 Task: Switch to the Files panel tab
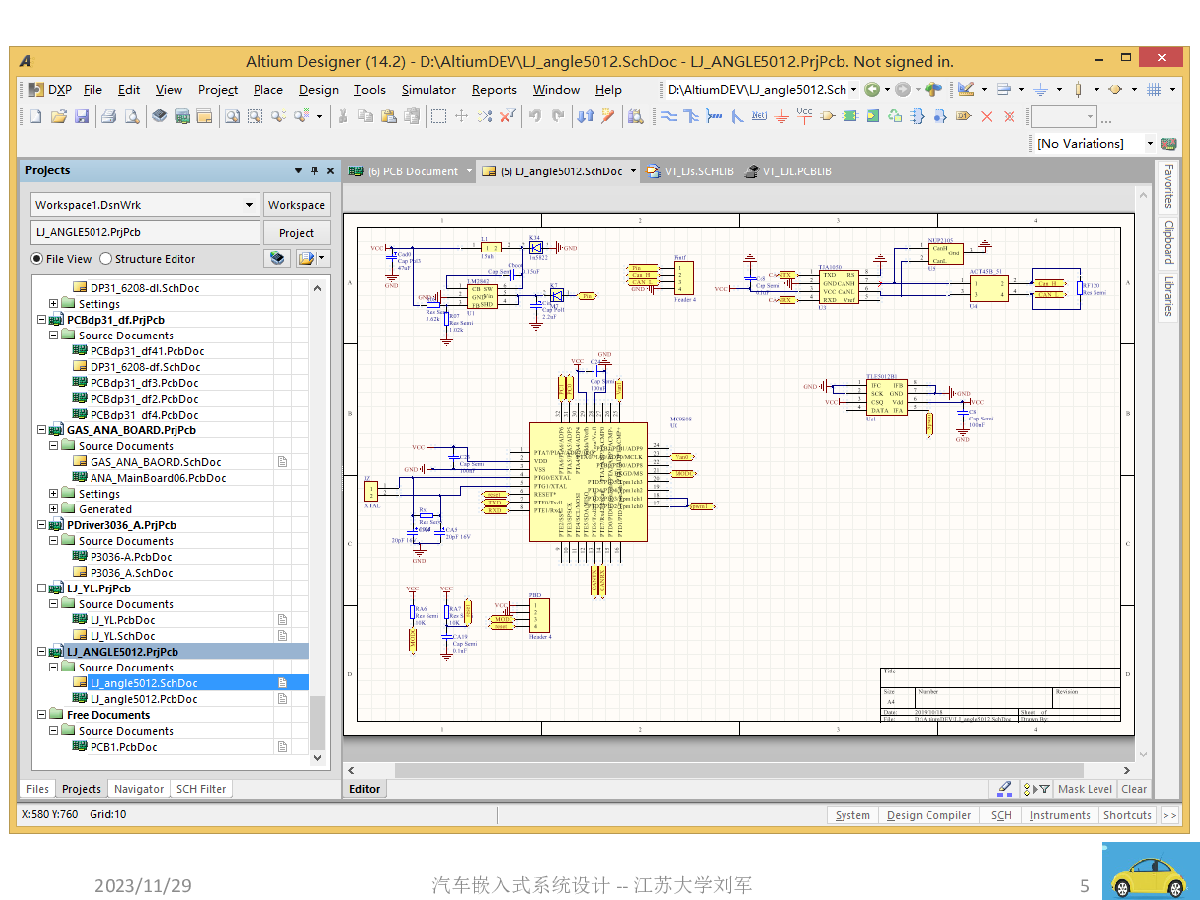37,789
